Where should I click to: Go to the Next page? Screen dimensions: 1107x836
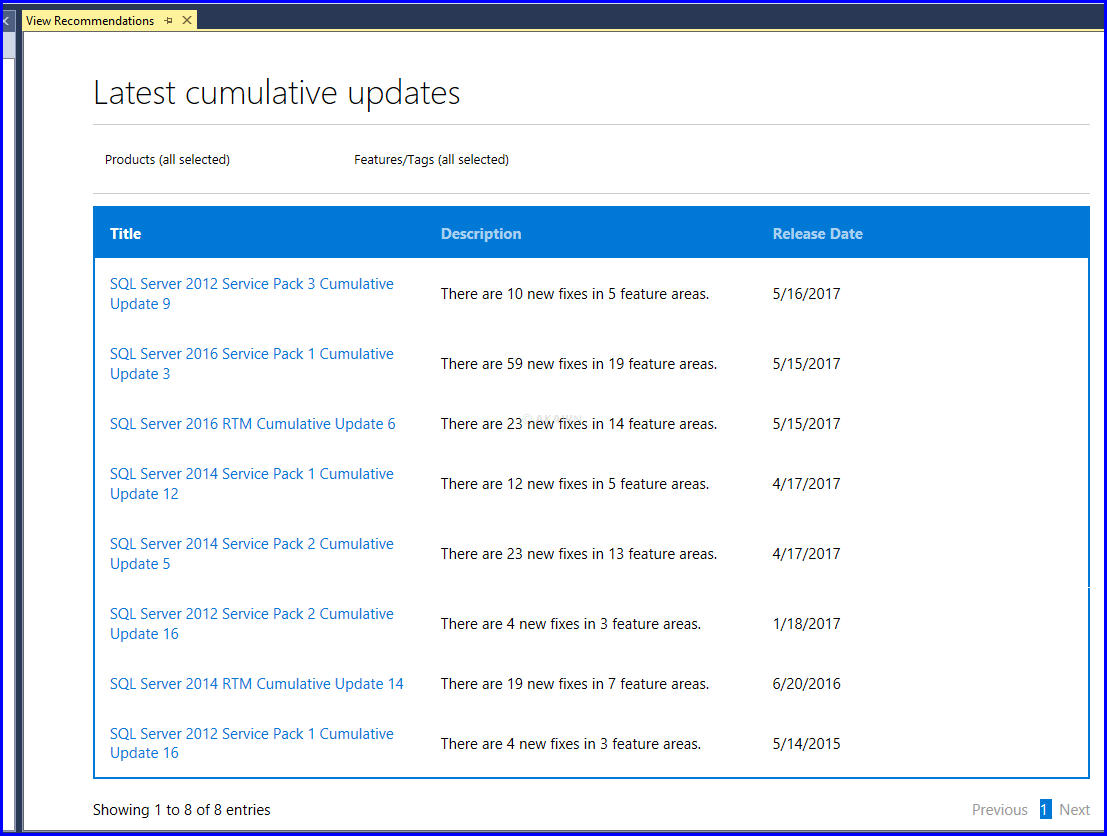pos(1075,810)
